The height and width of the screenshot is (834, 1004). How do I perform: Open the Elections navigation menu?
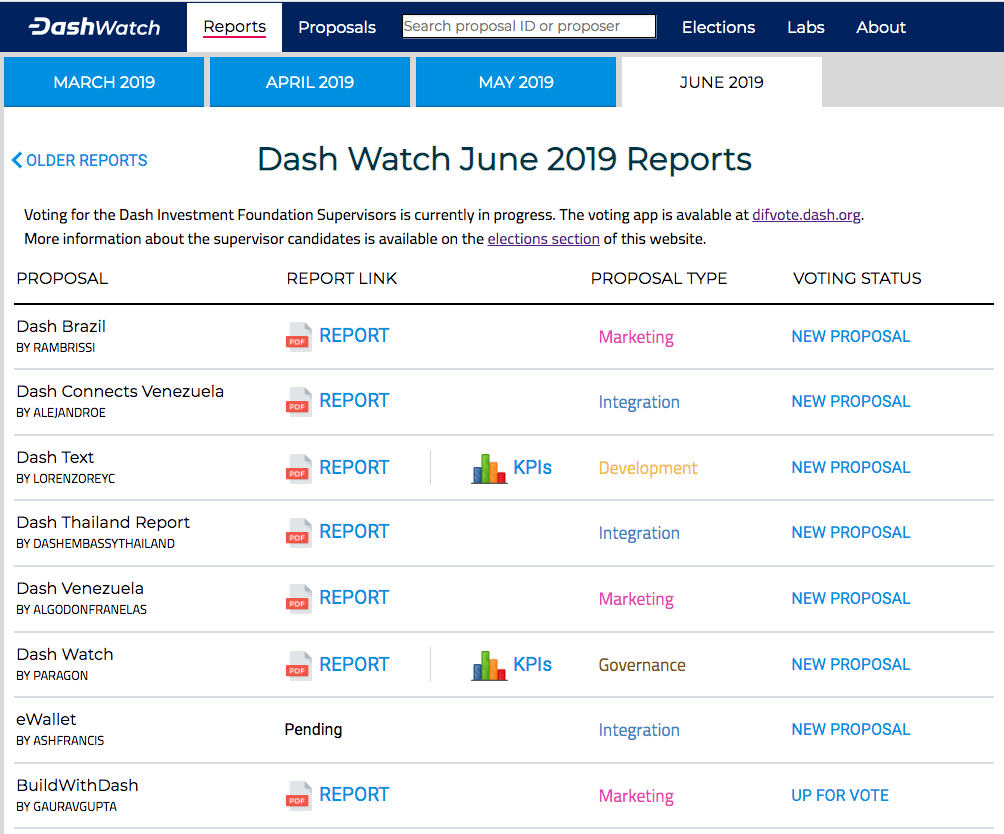pyautogui.click(x=718, y=27)
